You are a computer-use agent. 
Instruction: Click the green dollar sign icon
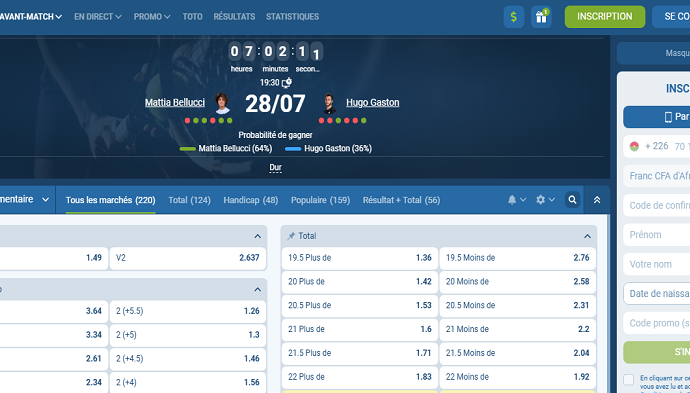pyautogui.click(x=514, y=17)
